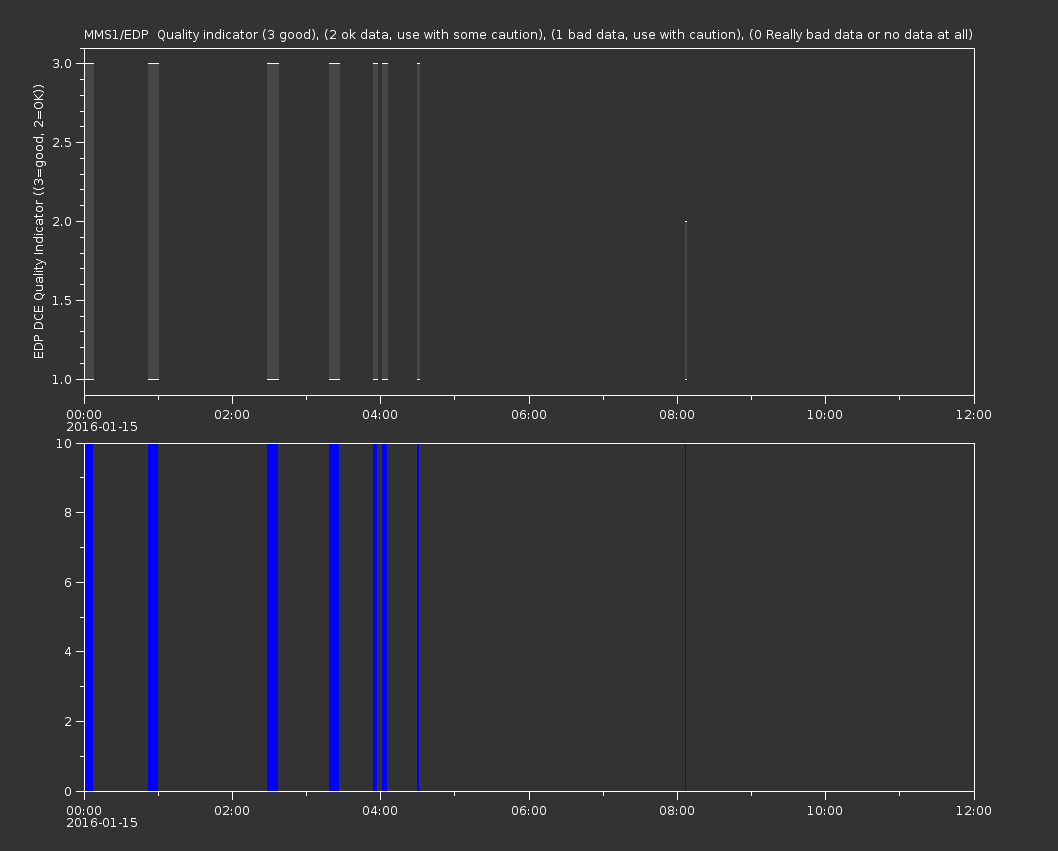Click the 1.0 tick label on quality plot
Image resolution: width=1058 pixels, height=851 pixels.
coord(62,379)
